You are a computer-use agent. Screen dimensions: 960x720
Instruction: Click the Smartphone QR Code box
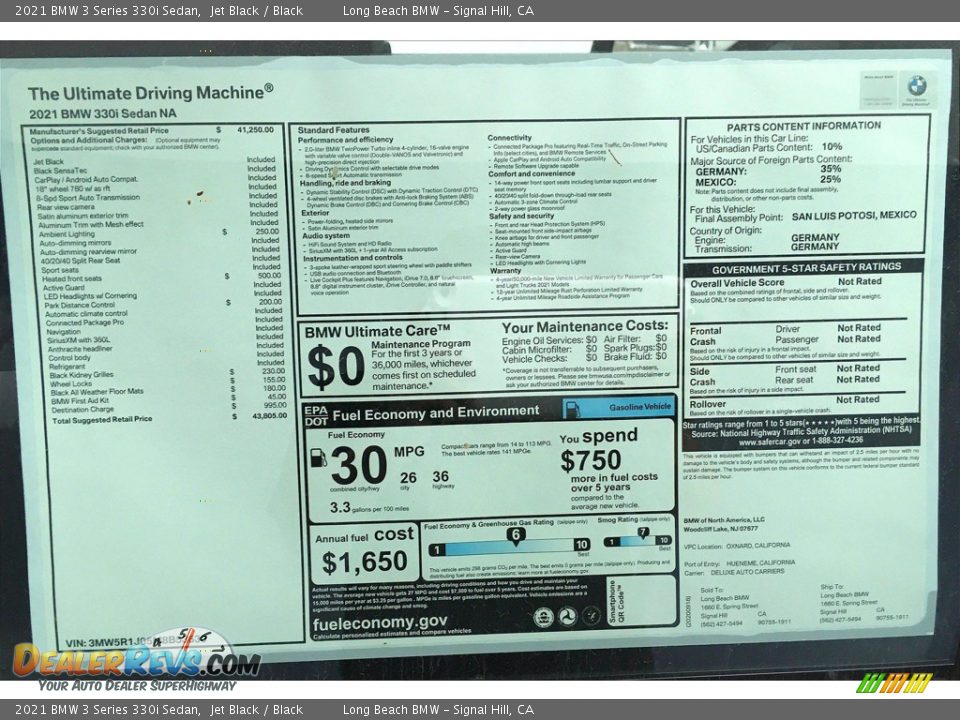coord(642,601)
